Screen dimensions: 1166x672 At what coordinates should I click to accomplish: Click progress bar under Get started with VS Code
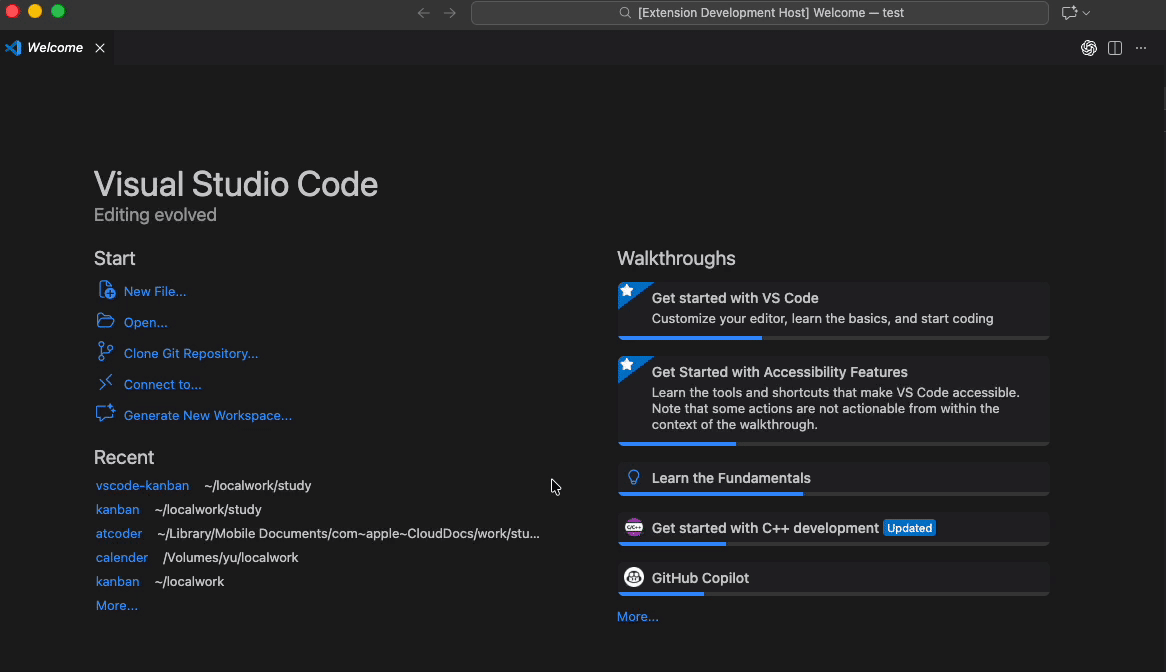[834, 337]
